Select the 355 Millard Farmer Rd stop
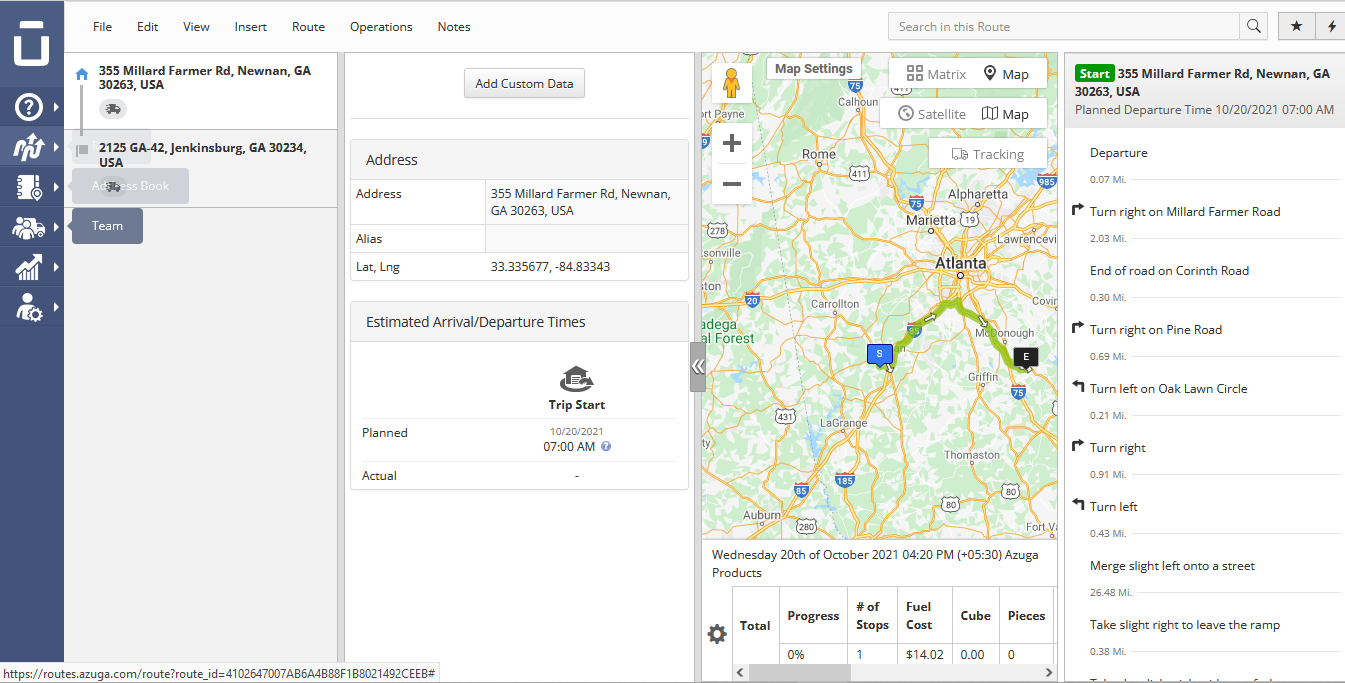The height and width of the screenshot is (683, 1345). [x=200, y=91]
